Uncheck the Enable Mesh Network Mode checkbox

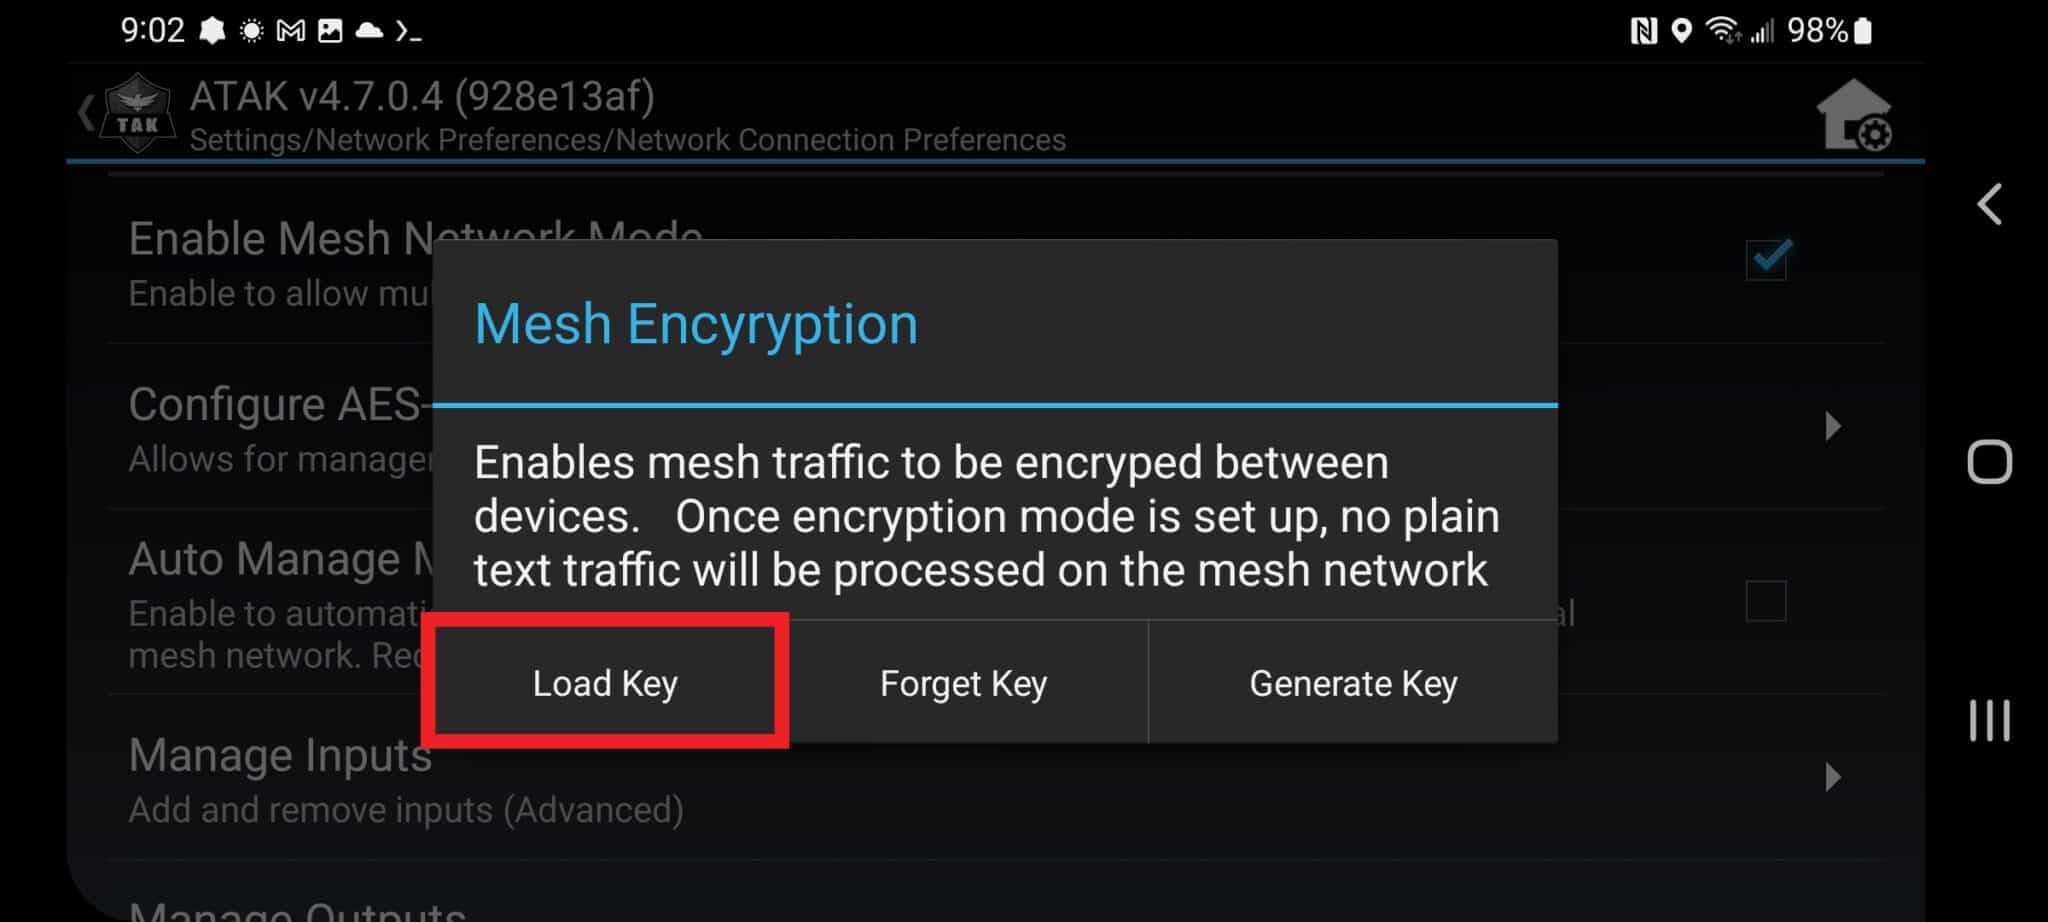click(x=1766, y=260)
